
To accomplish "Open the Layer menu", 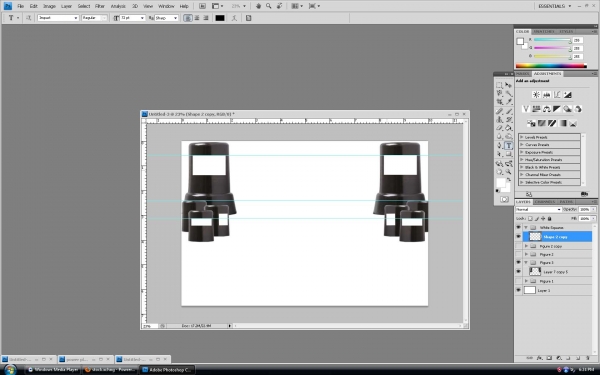I will click(x=67, y=6).
